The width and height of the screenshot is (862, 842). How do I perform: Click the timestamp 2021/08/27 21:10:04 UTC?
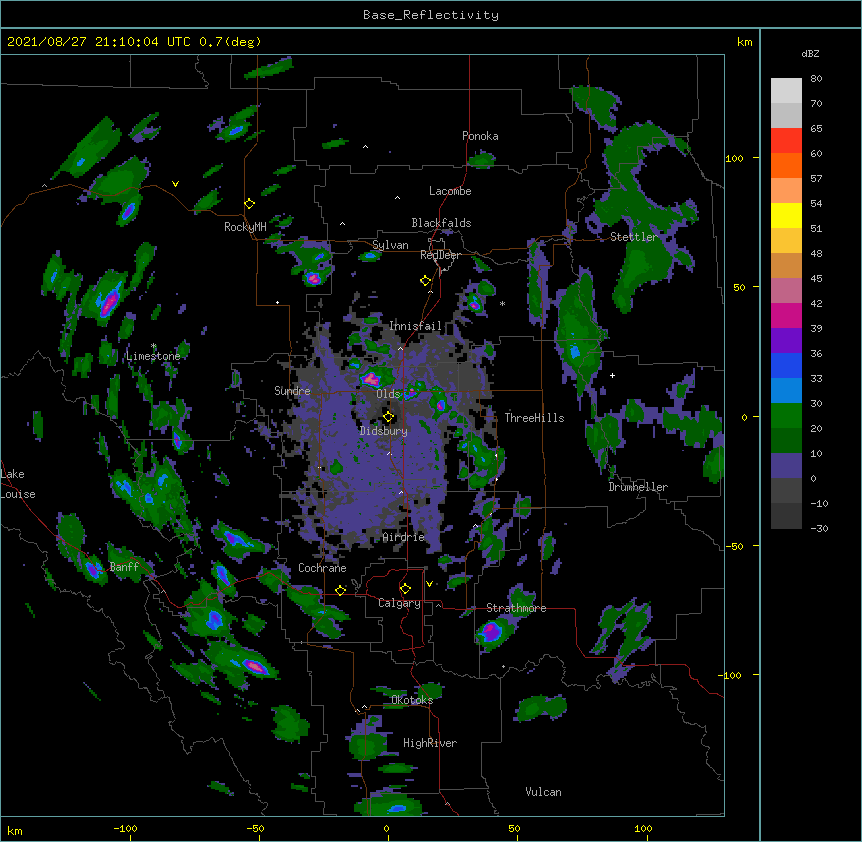(99, 42)
